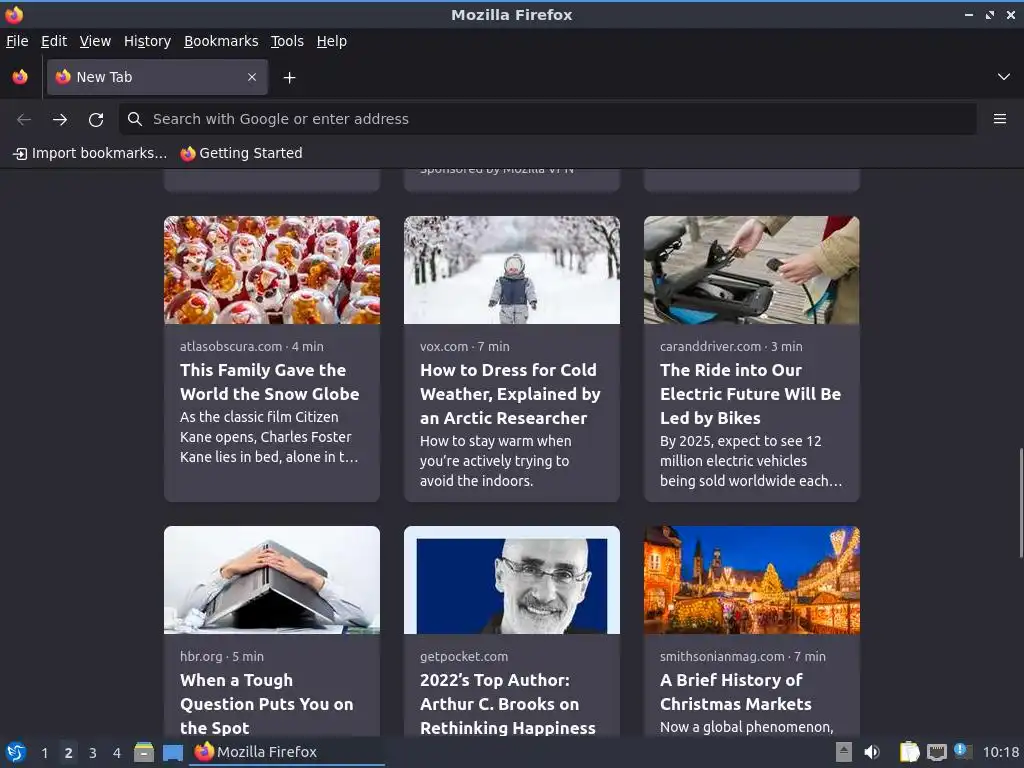
Task: Open Christmas market photo thumbnail
Action: tap(752, 580)
